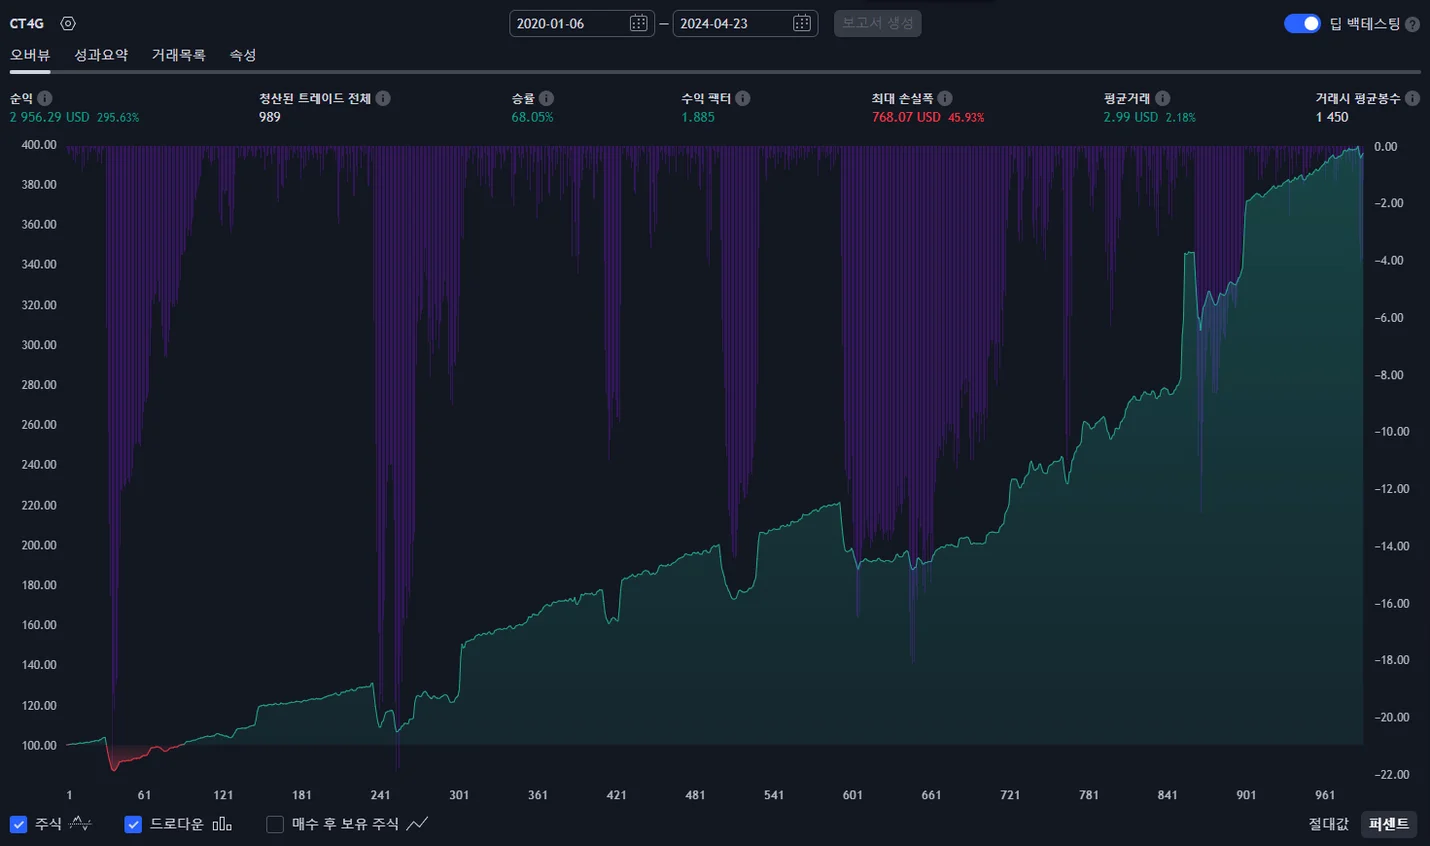This screenshot has width=1430, height=846.
Task: Click info icon next to 최대 손실폭
Action: 945,98
